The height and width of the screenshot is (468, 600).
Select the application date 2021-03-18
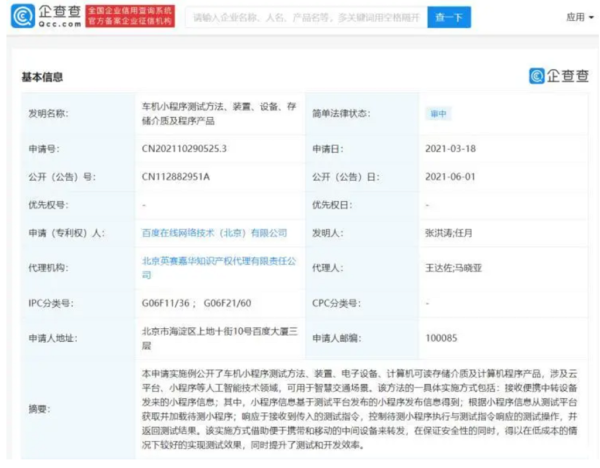click(450, 148)
